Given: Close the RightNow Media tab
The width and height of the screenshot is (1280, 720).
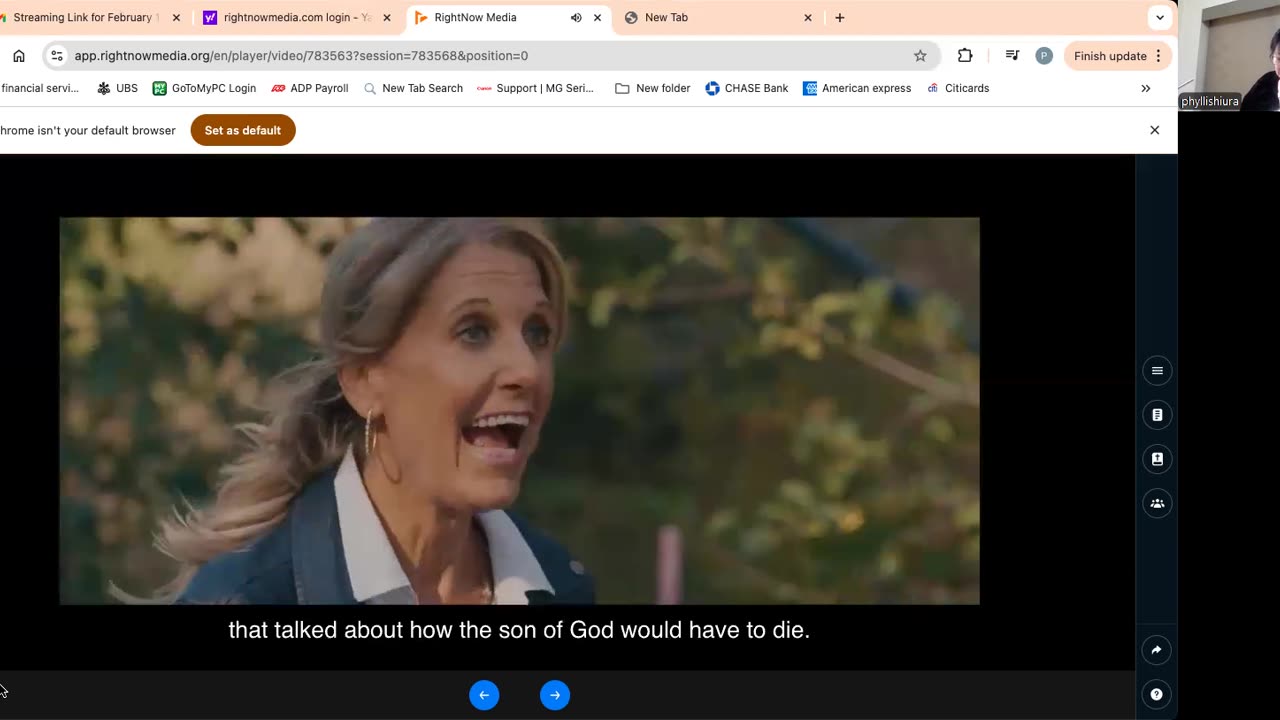Looking at the screenshot, I should pos(598,18).
